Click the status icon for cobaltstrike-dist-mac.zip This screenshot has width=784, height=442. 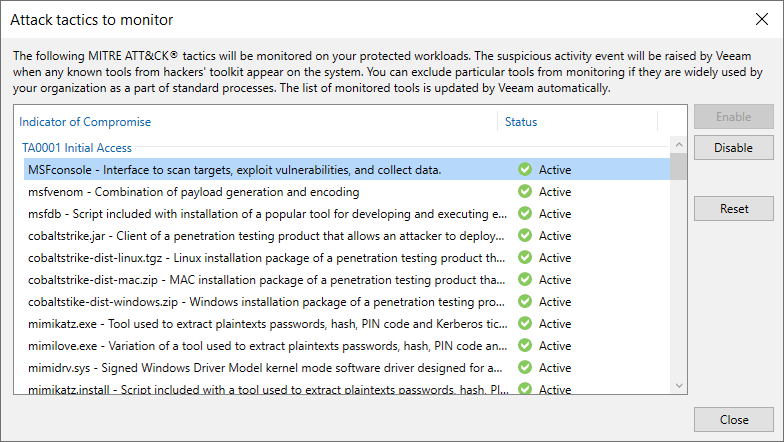(525, 280)
